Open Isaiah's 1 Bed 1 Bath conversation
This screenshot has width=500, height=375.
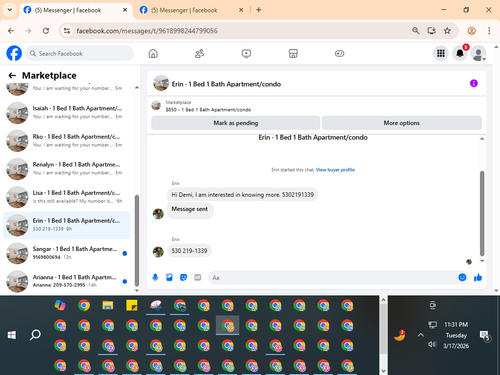point(67,113)
